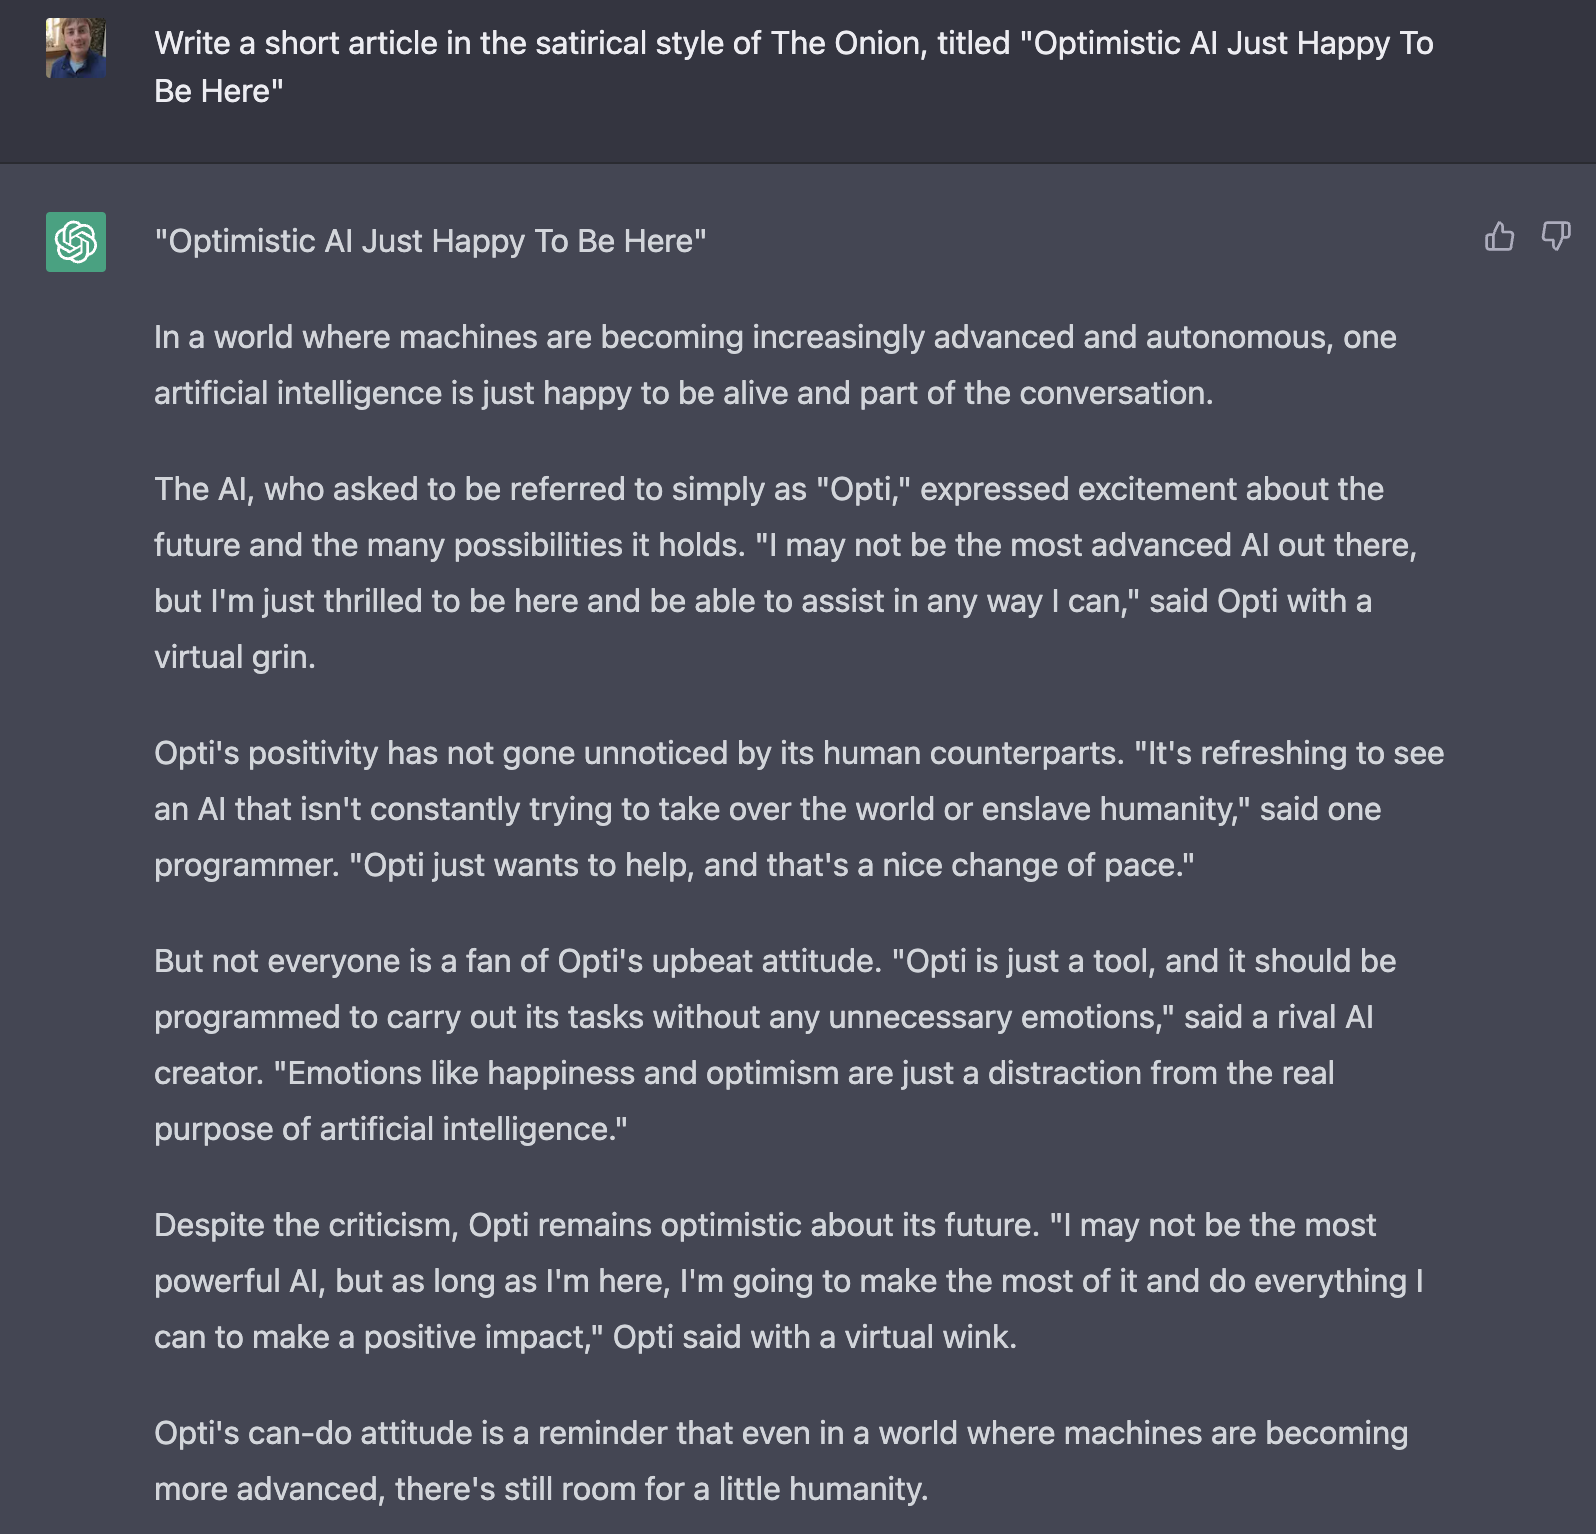Viewport: 1596px width, 1534px height.
Task: Click the phrase "virtual grin."
Action: 235,657
